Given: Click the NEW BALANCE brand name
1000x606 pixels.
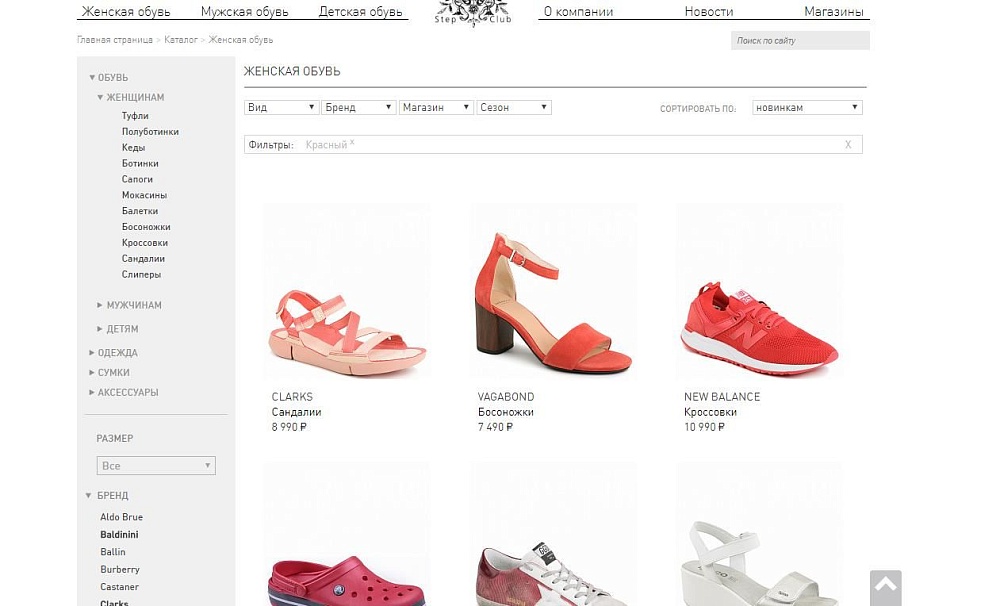Looking at the screenshot, I should pyautogui.click(x=722, y=396).
